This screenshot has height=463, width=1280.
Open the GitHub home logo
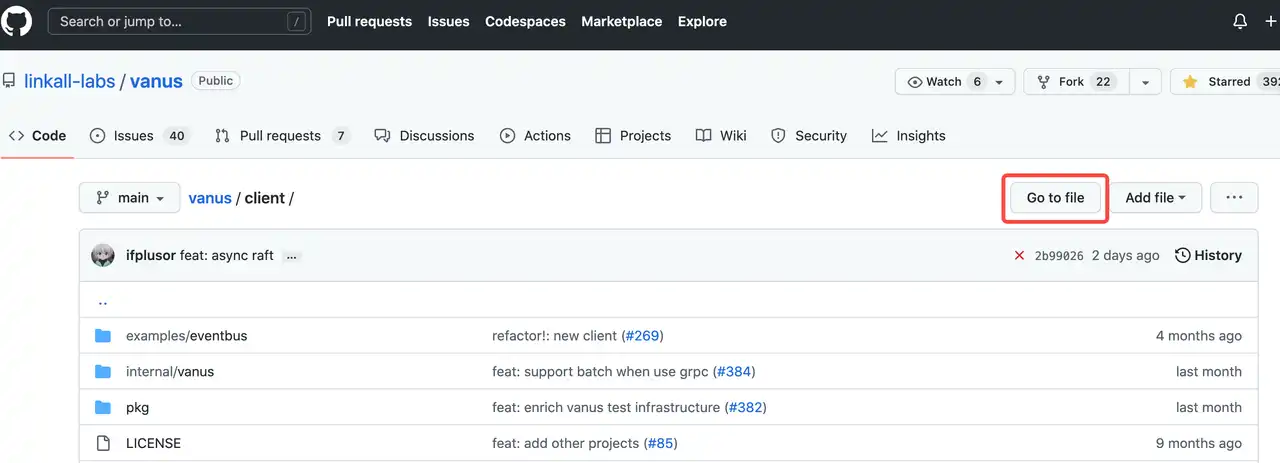pos(16,21)
